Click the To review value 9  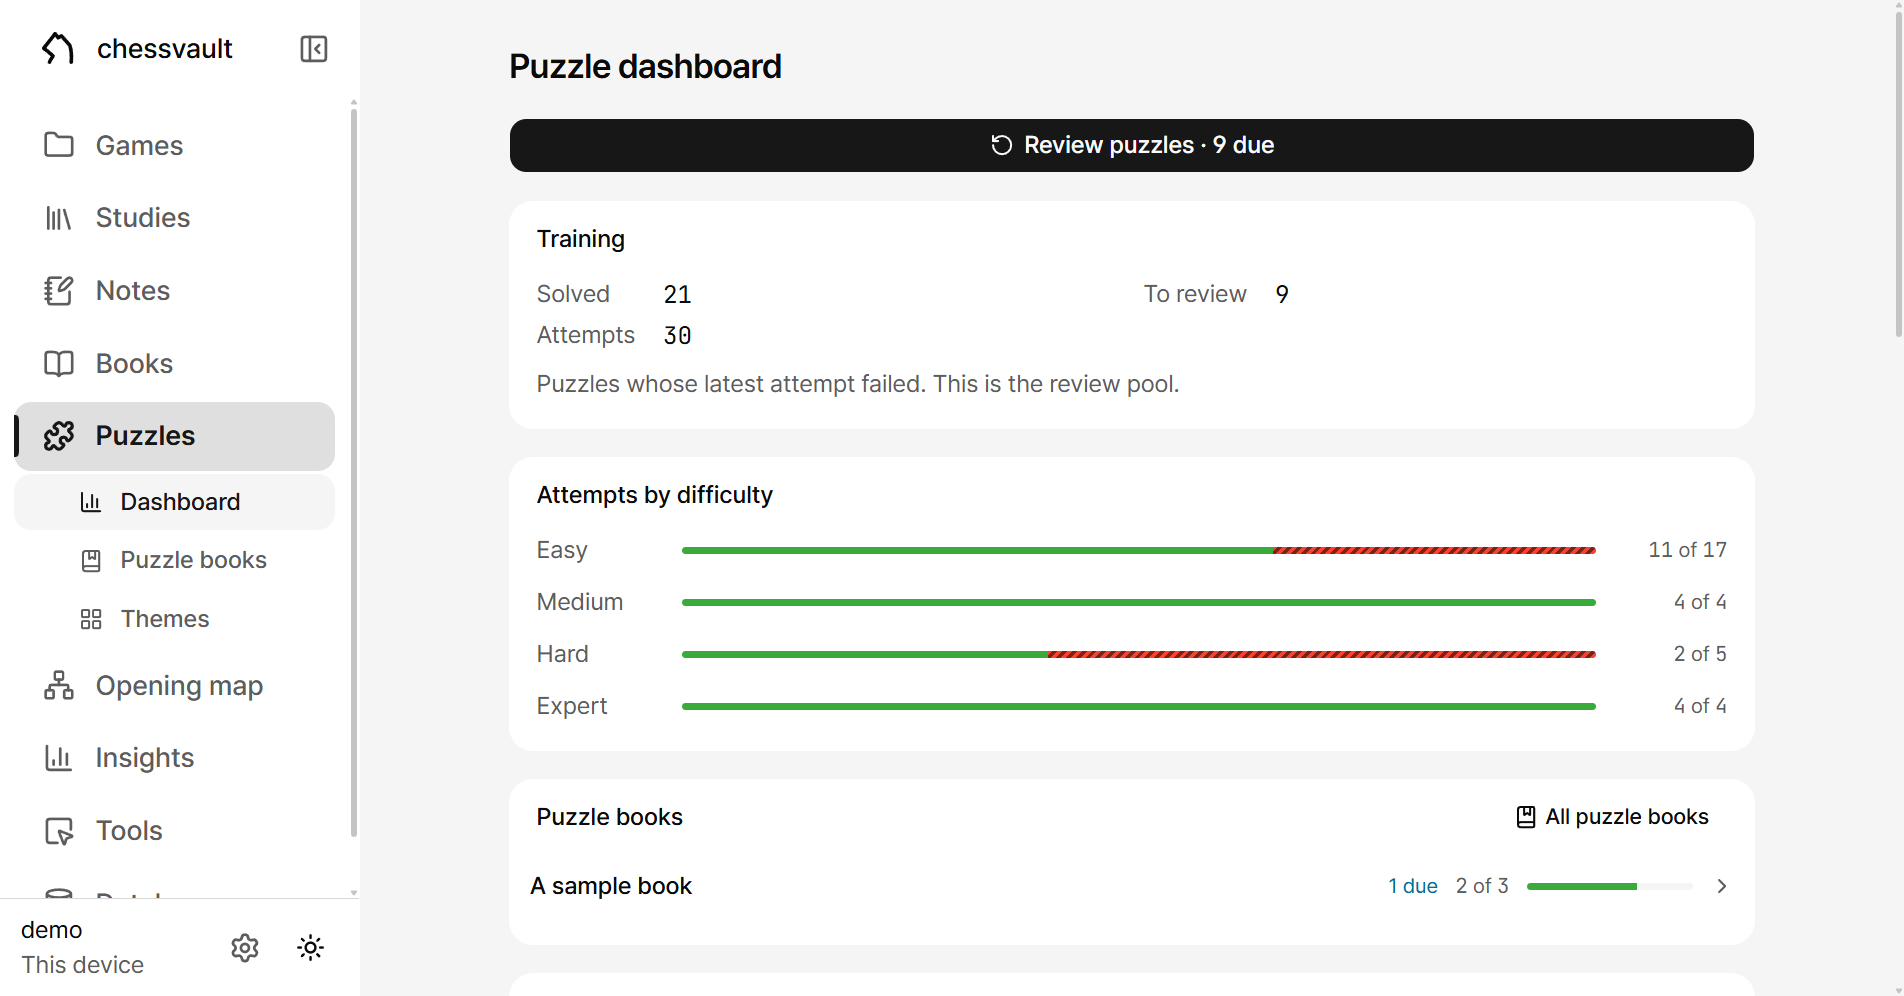(x=1282, y=294)
